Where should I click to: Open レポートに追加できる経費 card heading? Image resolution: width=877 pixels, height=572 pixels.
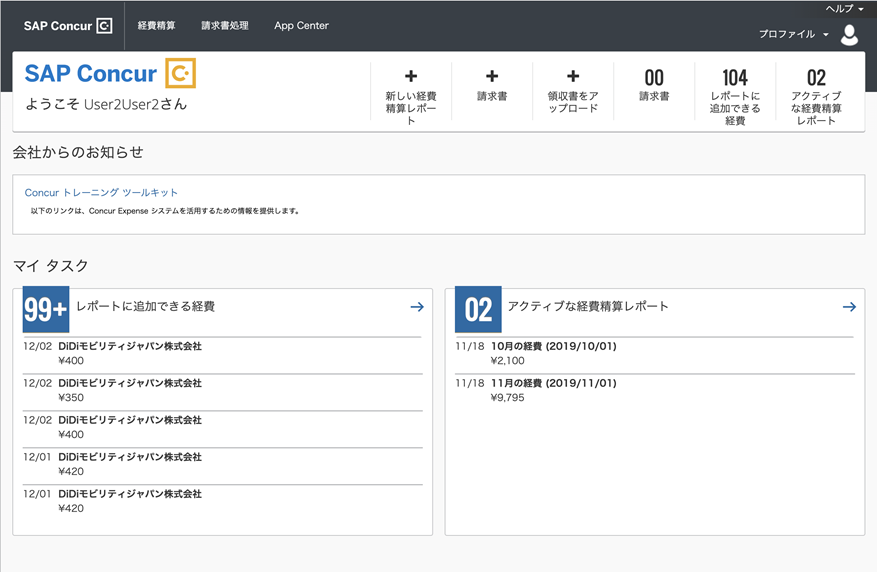[x=145, y=306]
